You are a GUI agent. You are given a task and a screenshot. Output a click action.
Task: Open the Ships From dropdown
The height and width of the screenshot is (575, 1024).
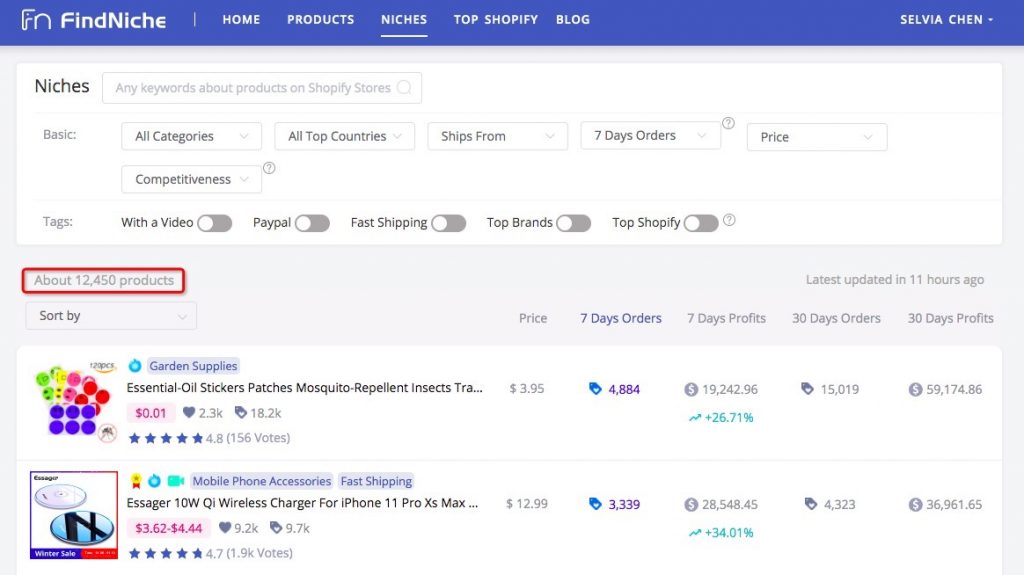click(498, 136)
